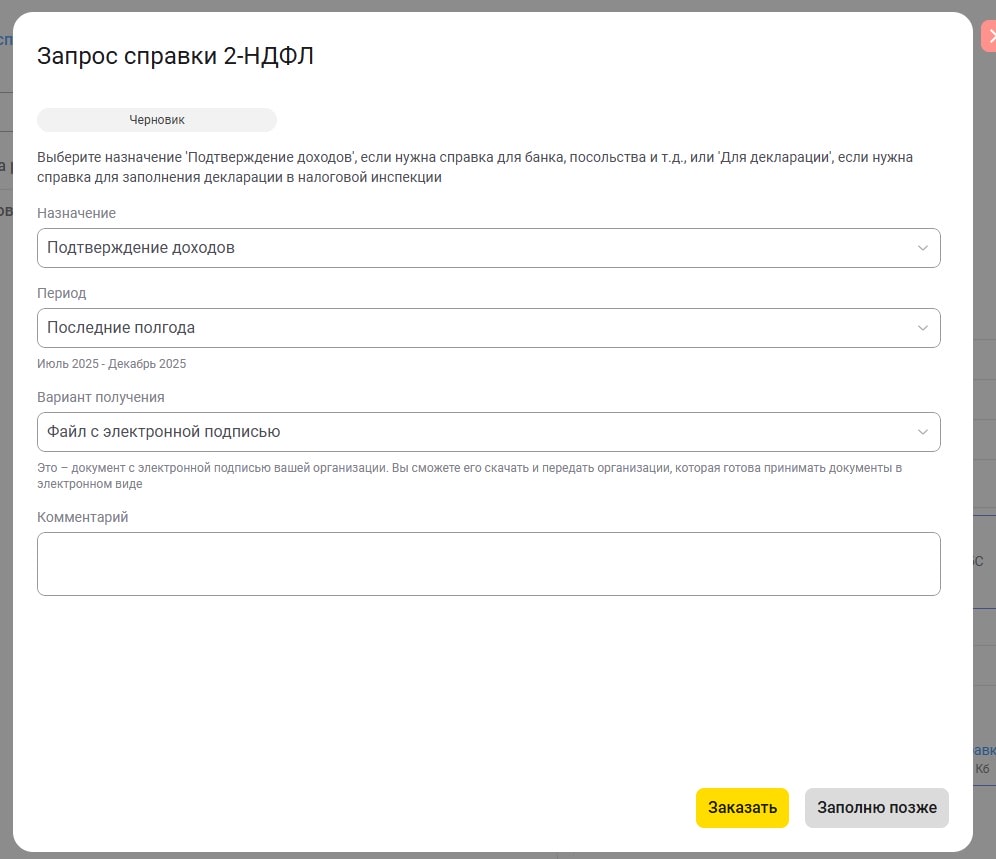996x859 pixels.
Task: Click the Период field label
Action: pyautogui.click(x=62, y=293)
